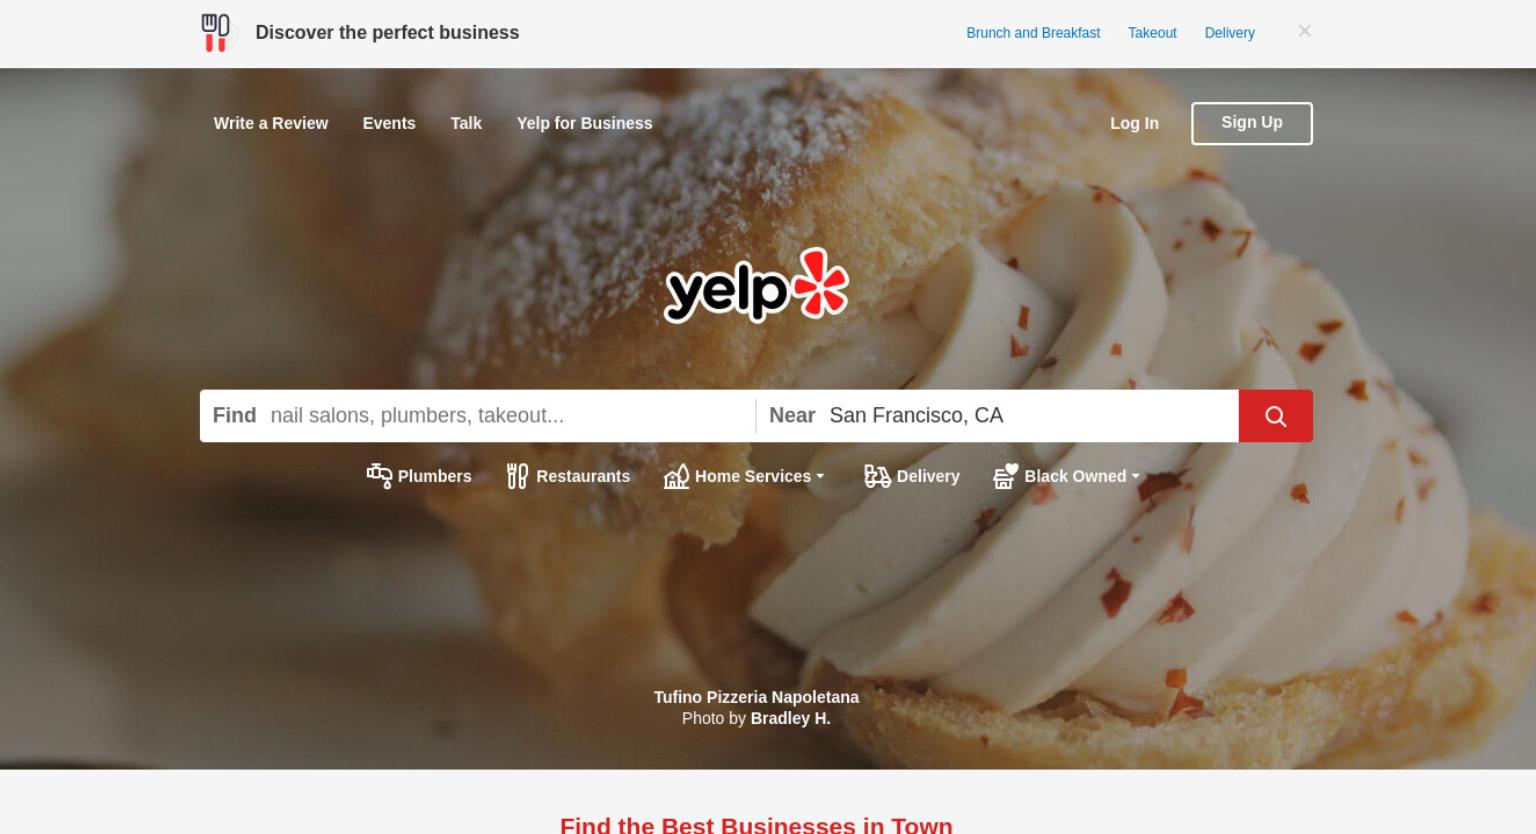Click the Sign Up button
Viewport: 1536px width, 834px height.
pyautogui.click(x=1252, y=123)
